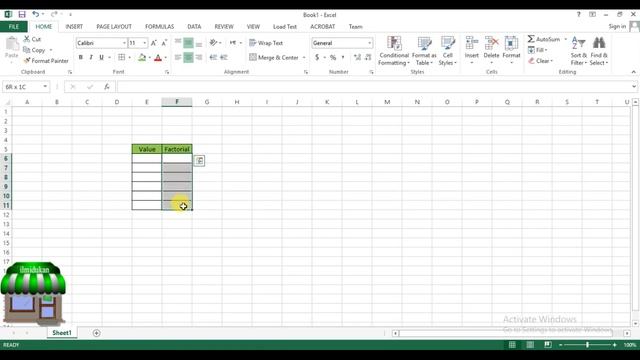The image size is (640, 360).
Task: Top-align the cell contents
Action: pyautogui.click(x=178, y=43)
